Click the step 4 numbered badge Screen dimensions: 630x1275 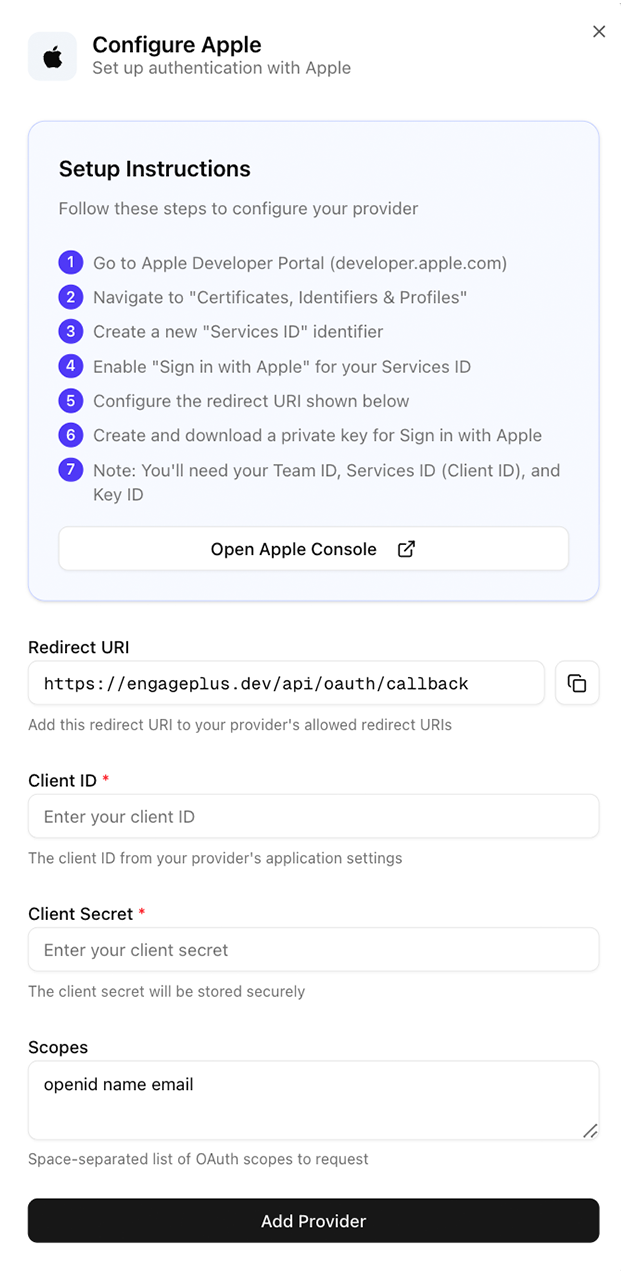[x=70, y=366]
